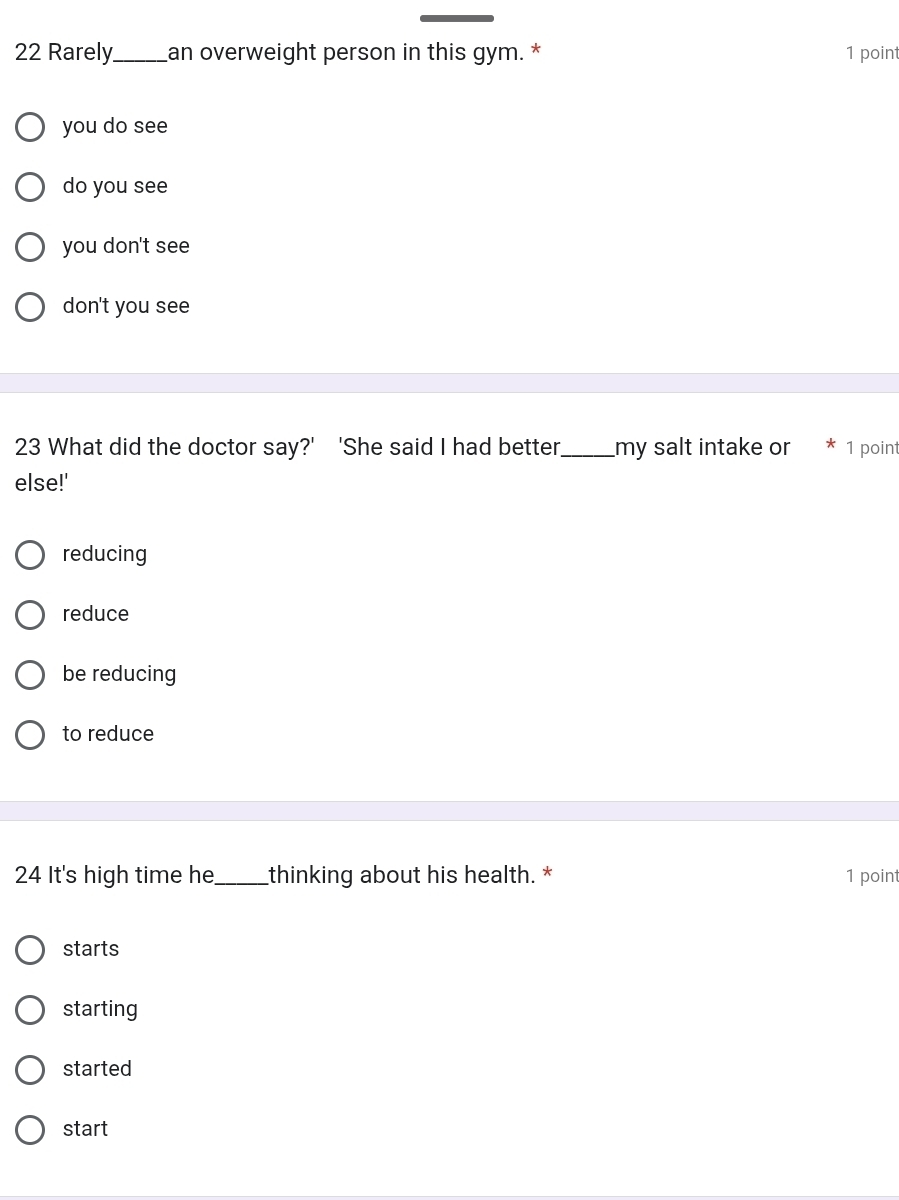Click the question 24 'high time' prompt text

pos(275,876)
